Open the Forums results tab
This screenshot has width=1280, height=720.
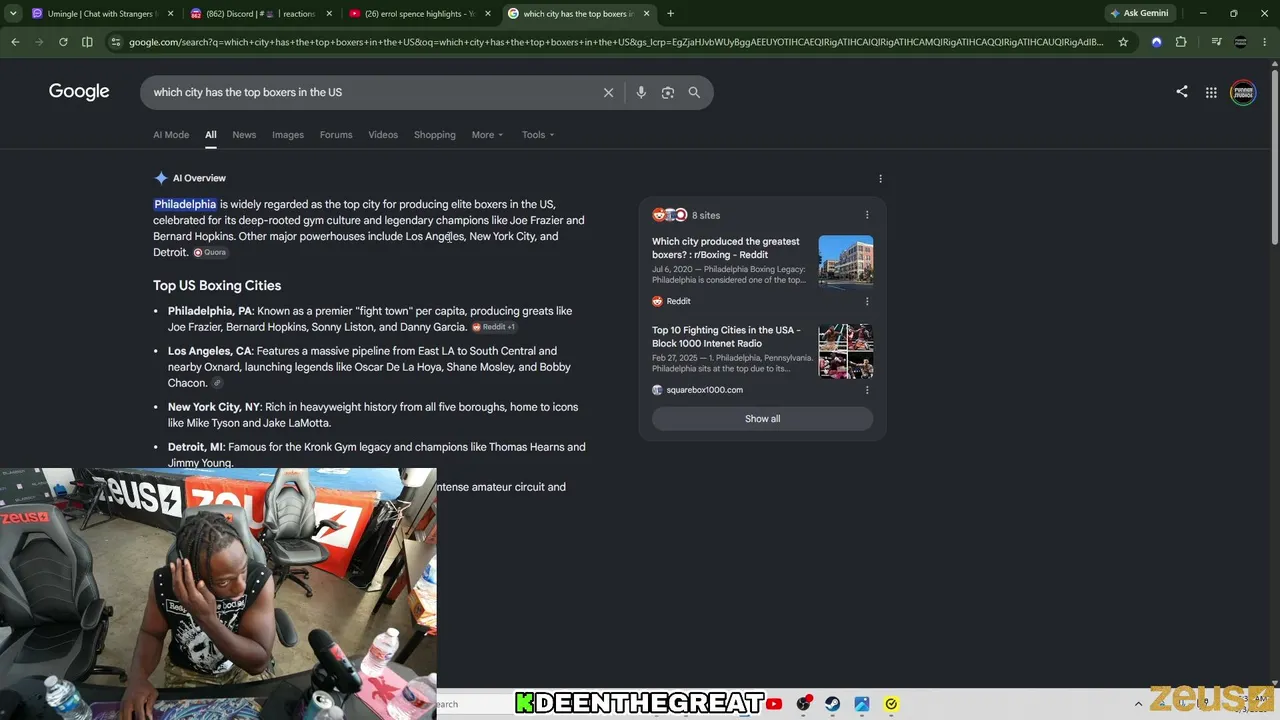[x=336, y=135]
